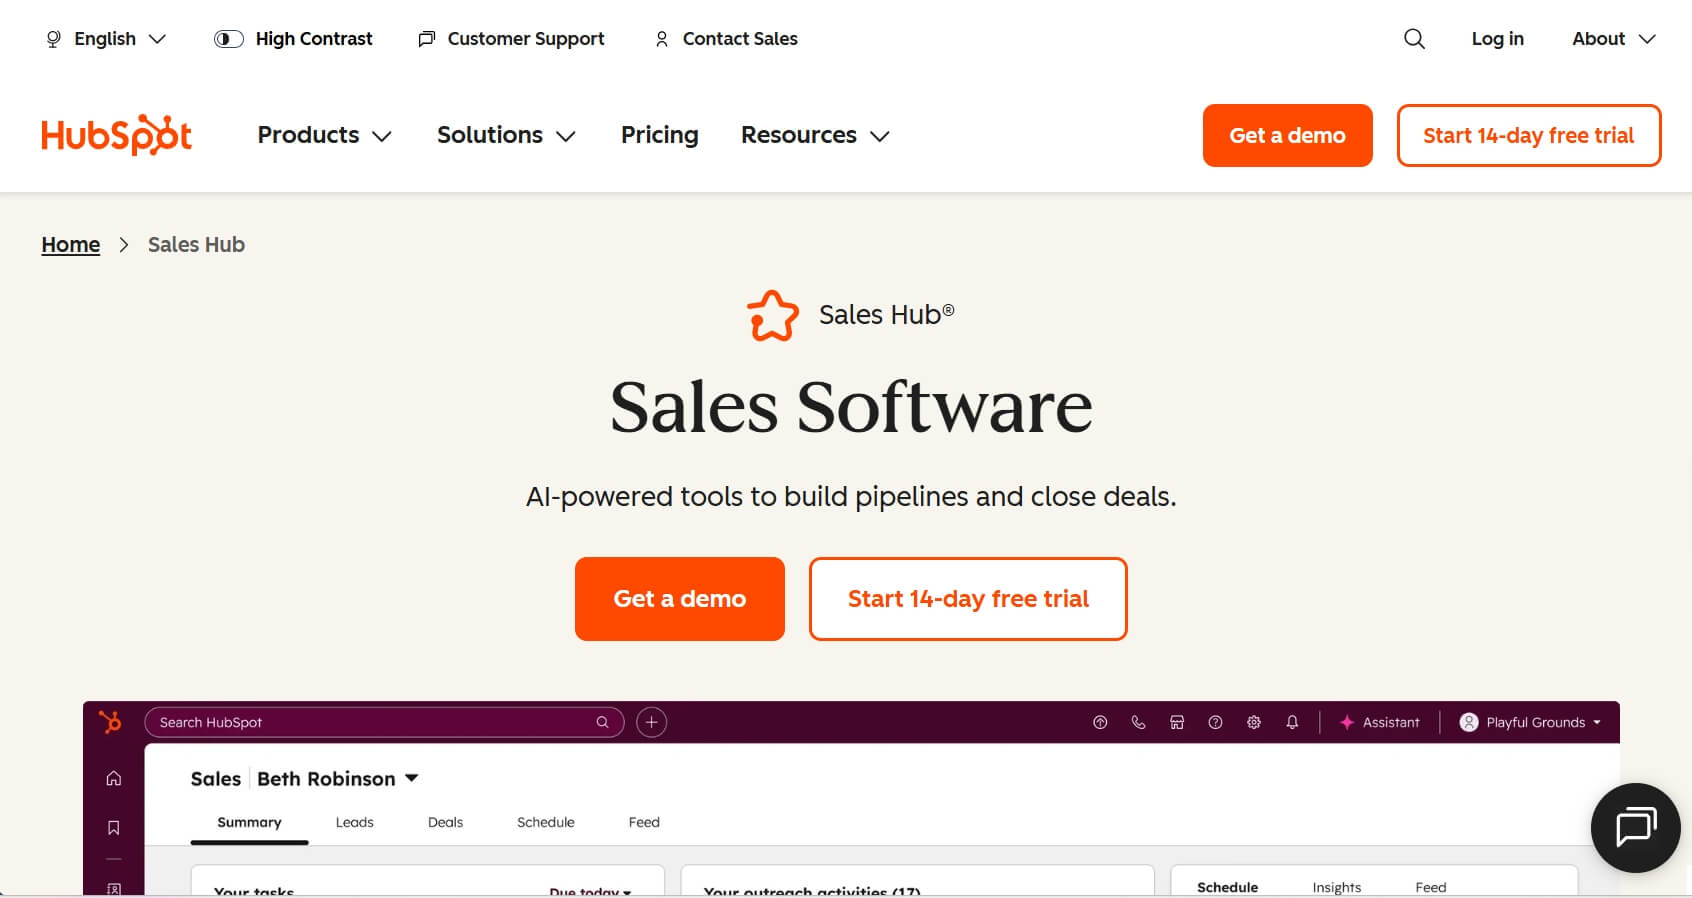Click the hero Get a demo button
Viewport: 1692px width, 898px height.
point(680,599)
